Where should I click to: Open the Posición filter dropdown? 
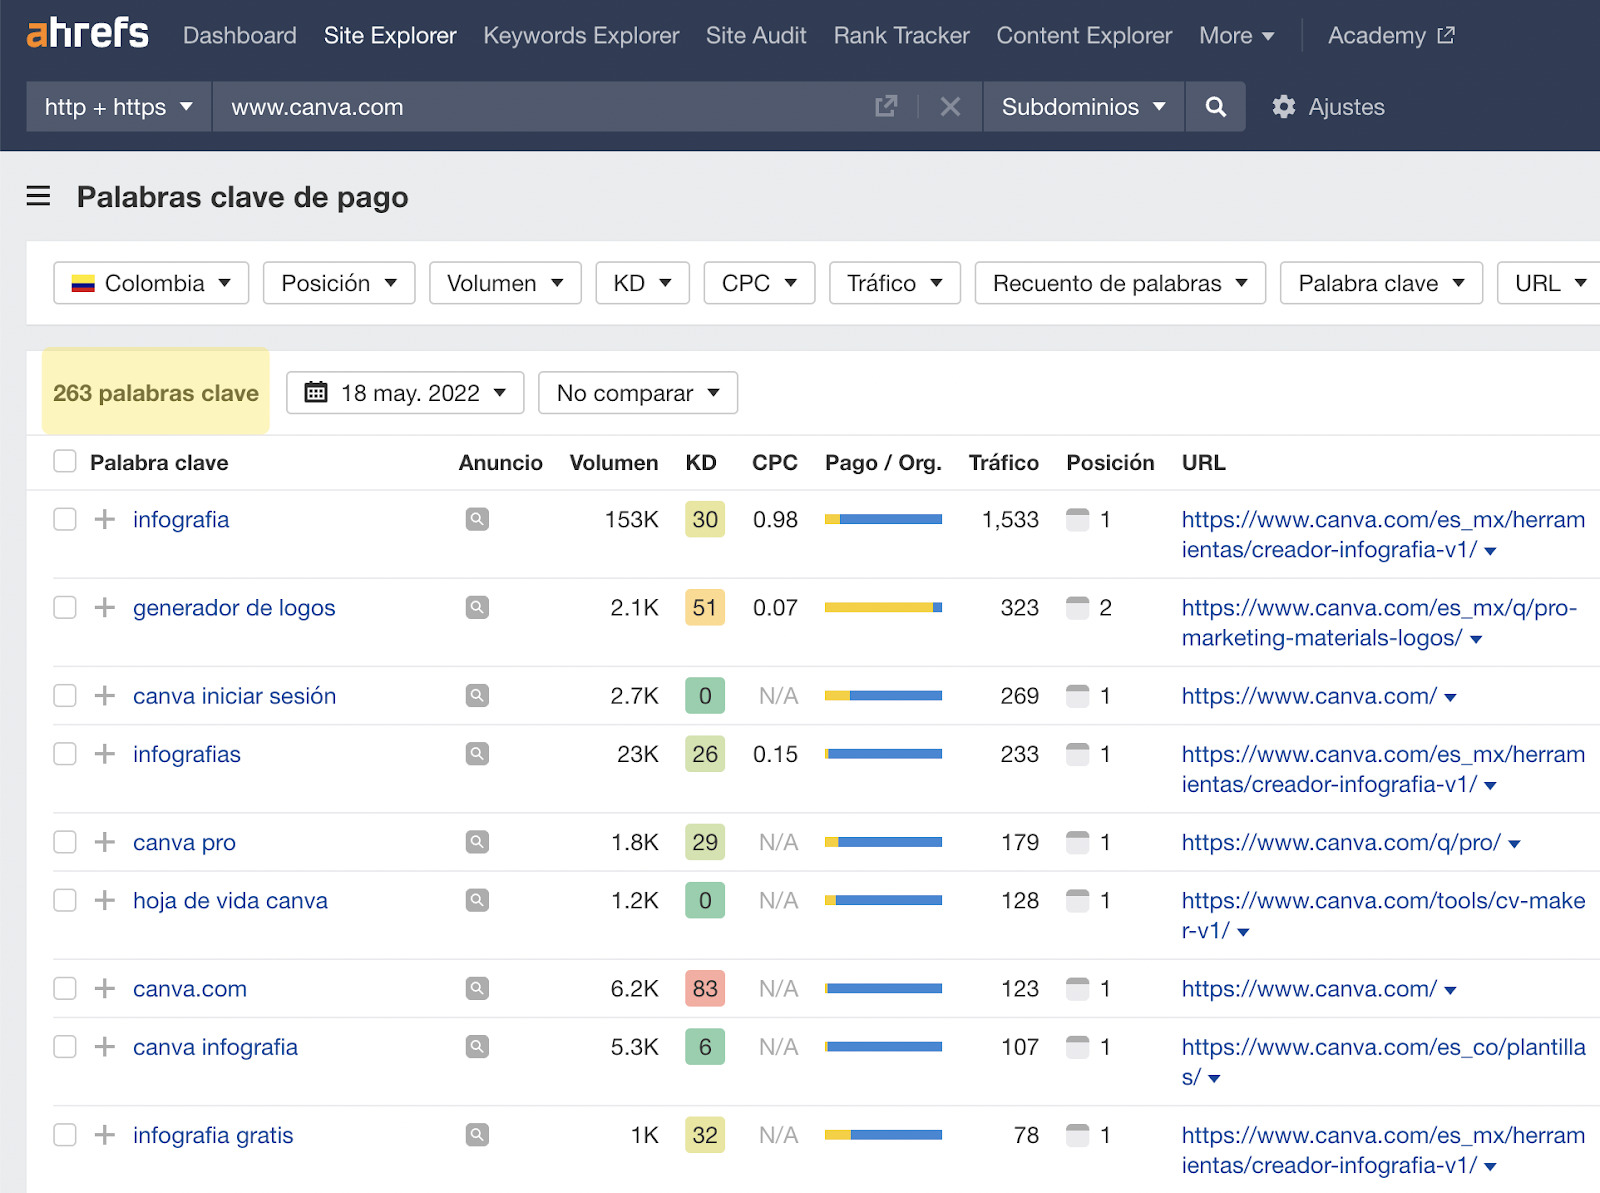[x=339, y=283]
